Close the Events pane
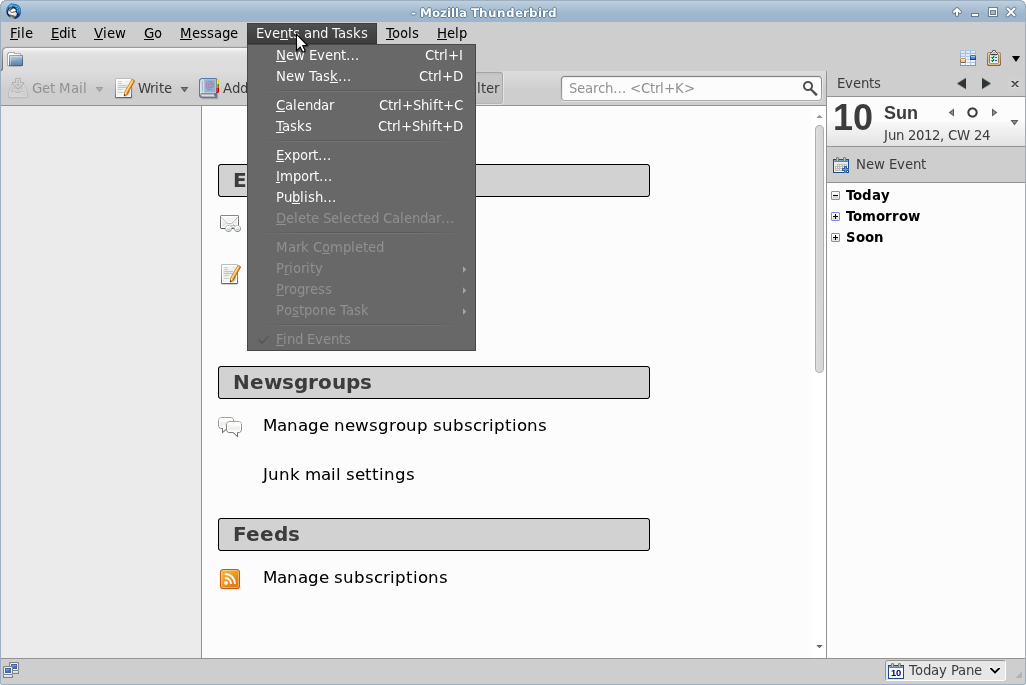 [x=1014, y=83]
